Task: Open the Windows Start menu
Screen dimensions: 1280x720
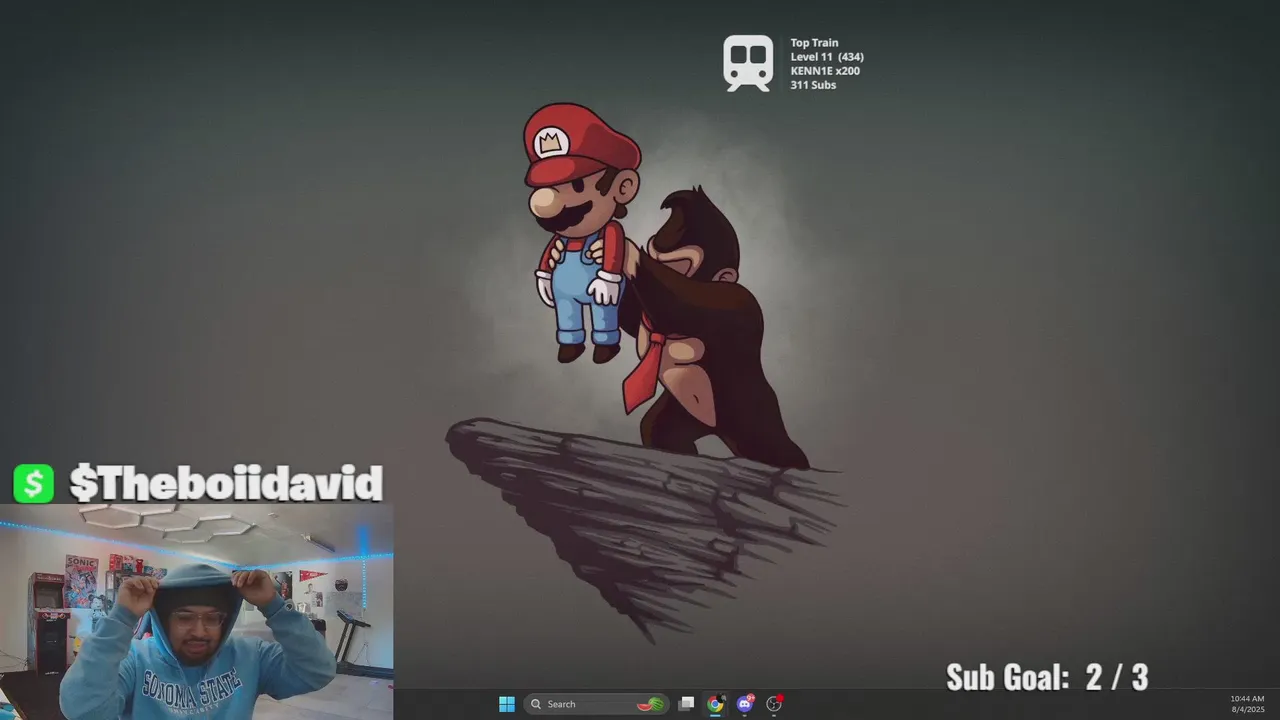Action: pos(507,704)
